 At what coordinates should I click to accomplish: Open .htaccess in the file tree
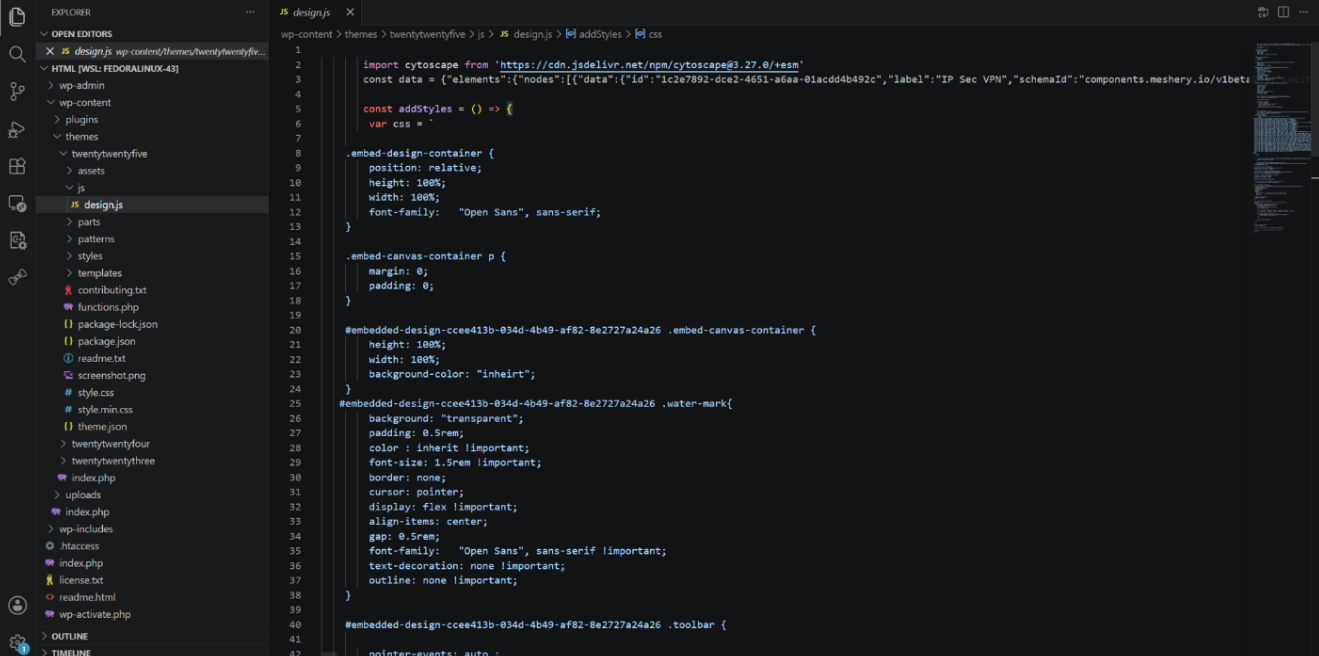[x=79, y=546]
